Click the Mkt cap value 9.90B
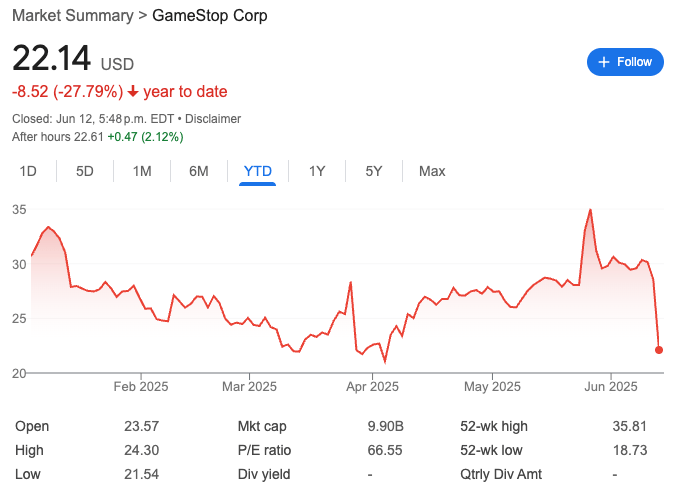Image resolution: width=688 pixels, height=493 pixels. tap(386, 426)
